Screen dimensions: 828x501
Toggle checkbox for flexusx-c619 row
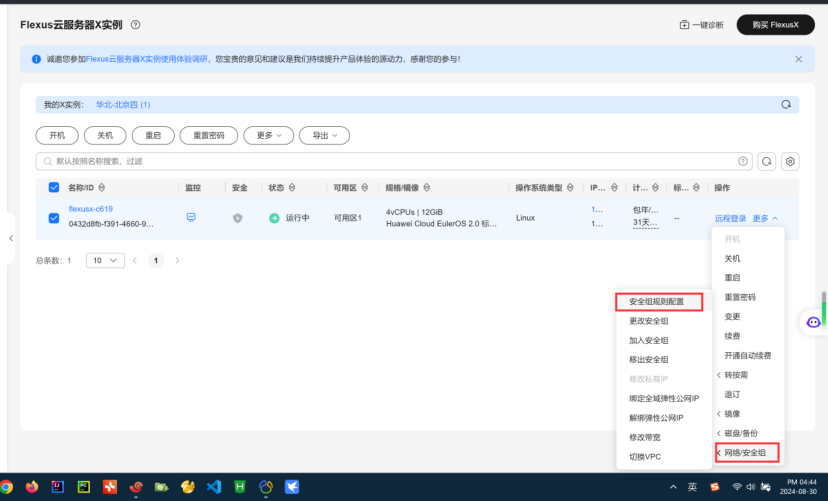(x=54, y=218)
